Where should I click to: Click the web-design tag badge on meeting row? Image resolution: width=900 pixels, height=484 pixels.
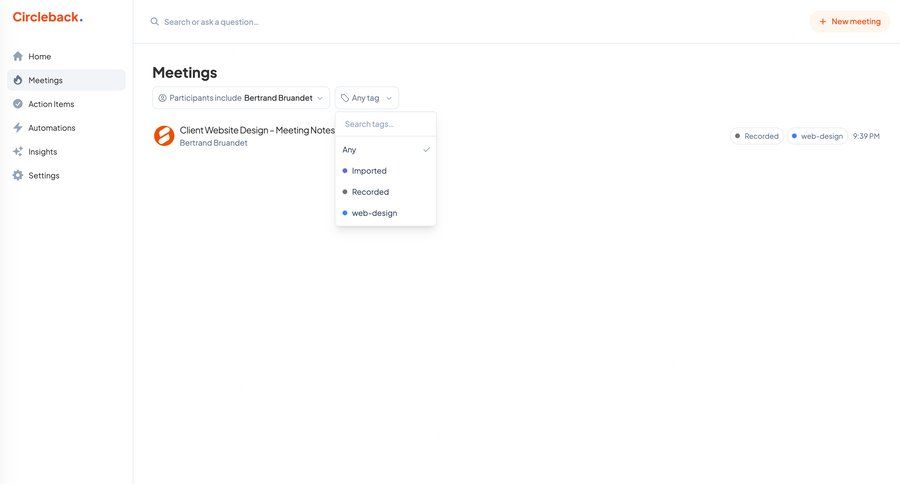(x=817, y=136)
